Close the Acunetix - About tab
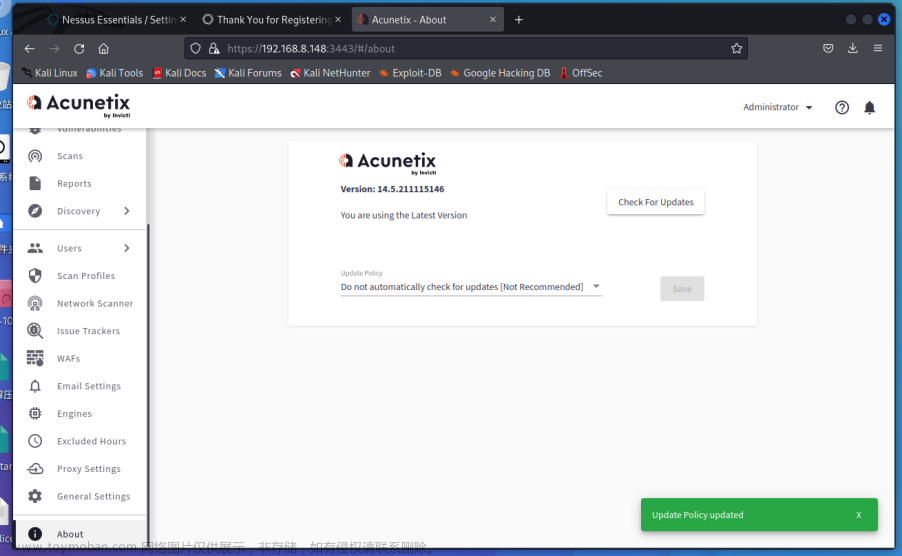This screenshot has height=556, width=902. 493,20
